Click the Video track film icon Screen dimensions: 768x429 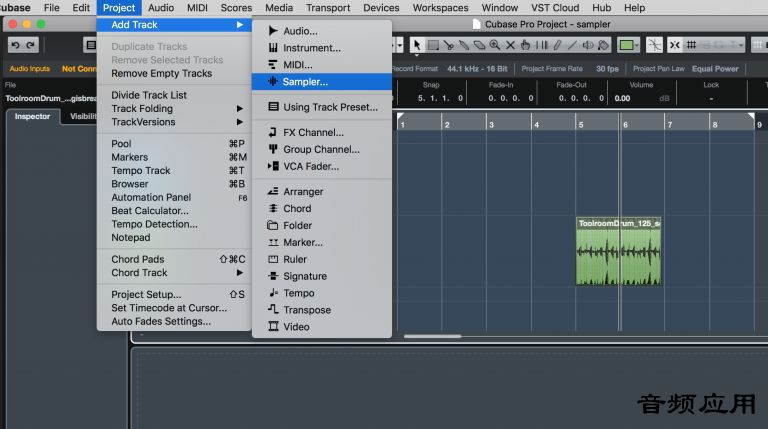[273, 327]
